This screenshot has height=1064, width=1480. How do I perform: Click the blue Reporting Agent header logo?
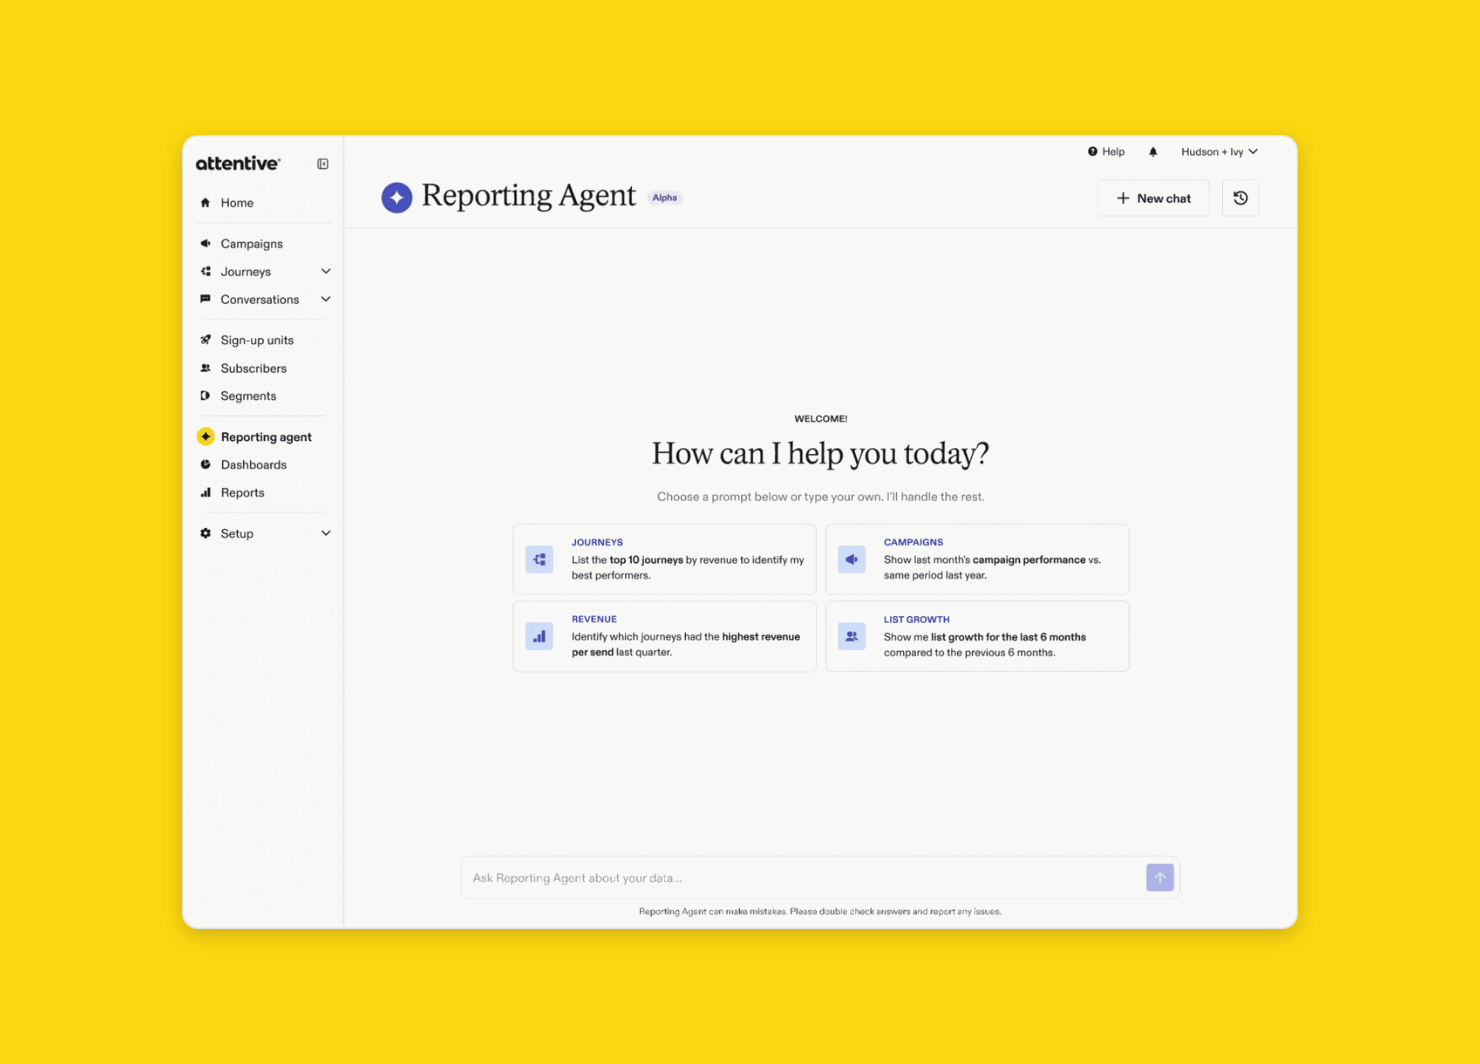[397, 197]
